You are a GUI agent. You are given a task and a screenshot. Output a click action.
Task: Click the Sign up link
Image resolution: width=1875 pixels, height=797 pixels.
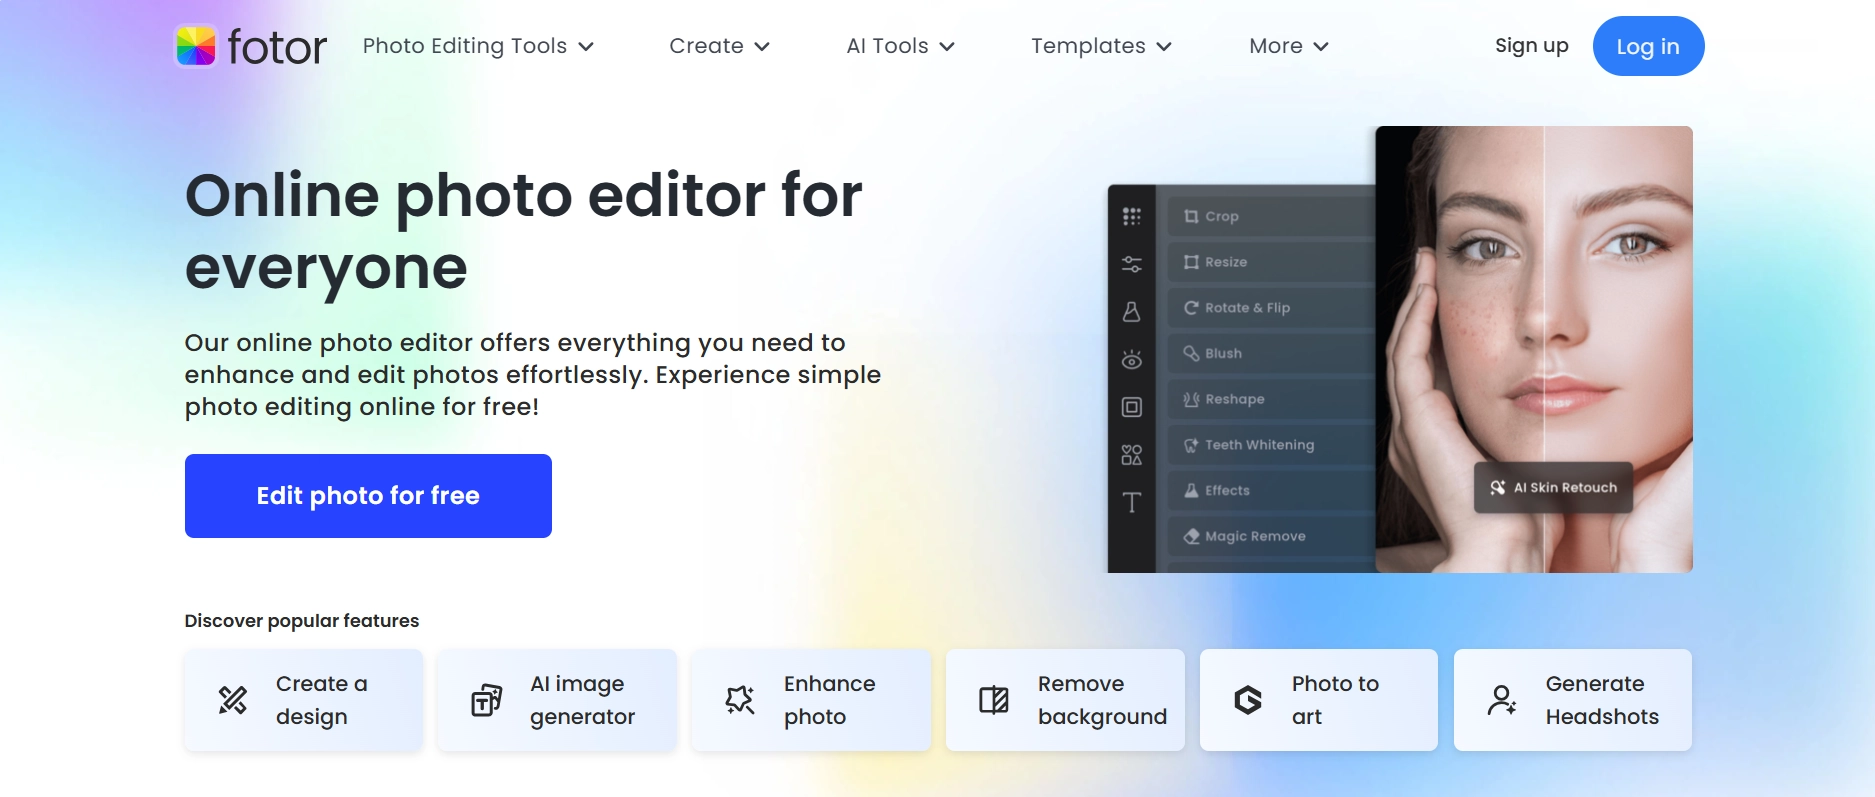tap(1531, 46)
